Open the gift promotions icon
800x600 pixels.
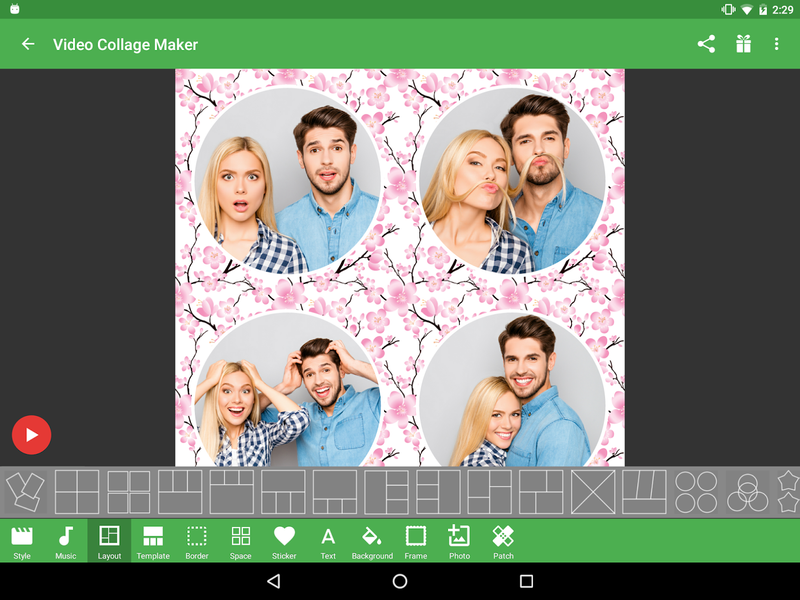743,44
